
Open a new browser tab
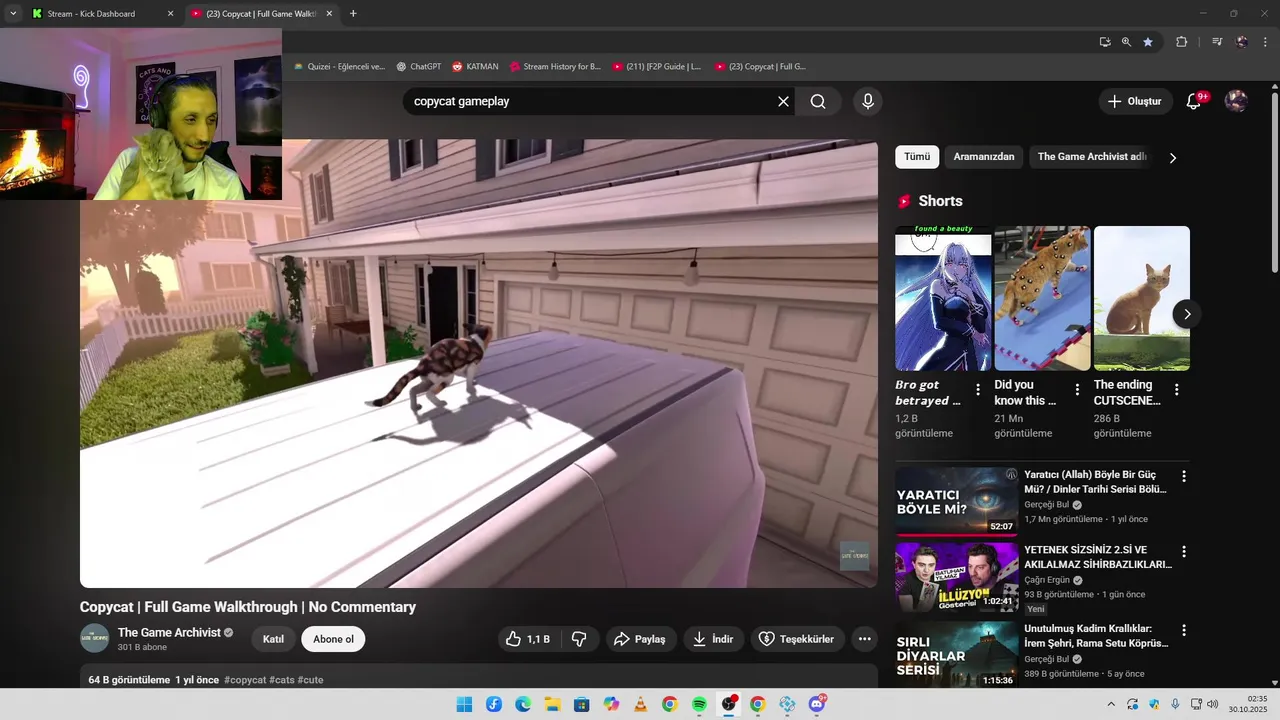(x=353, y=14)
